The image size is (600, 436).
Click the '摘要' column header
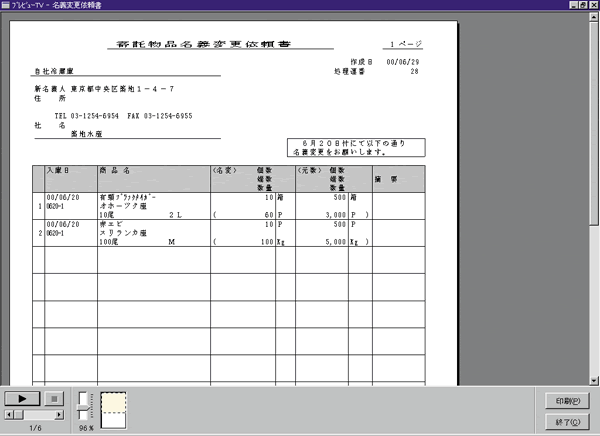tap(386, 179)
